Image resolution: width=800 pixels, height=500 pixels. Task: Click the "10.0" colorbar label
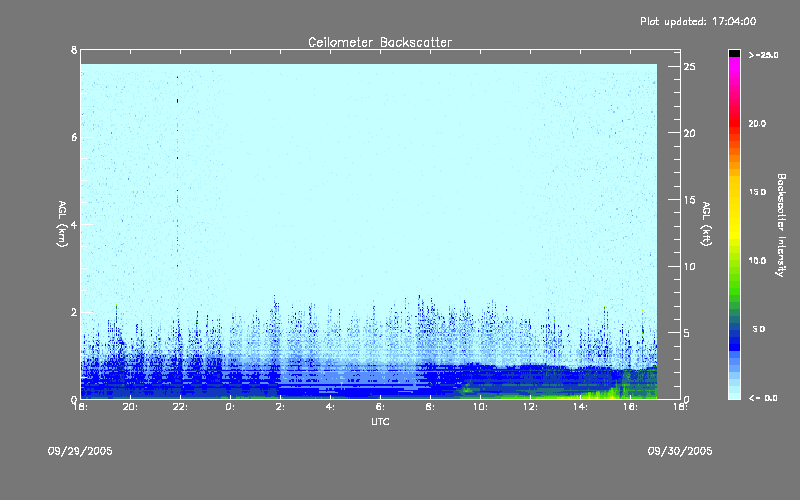click(x=757, y=260)
